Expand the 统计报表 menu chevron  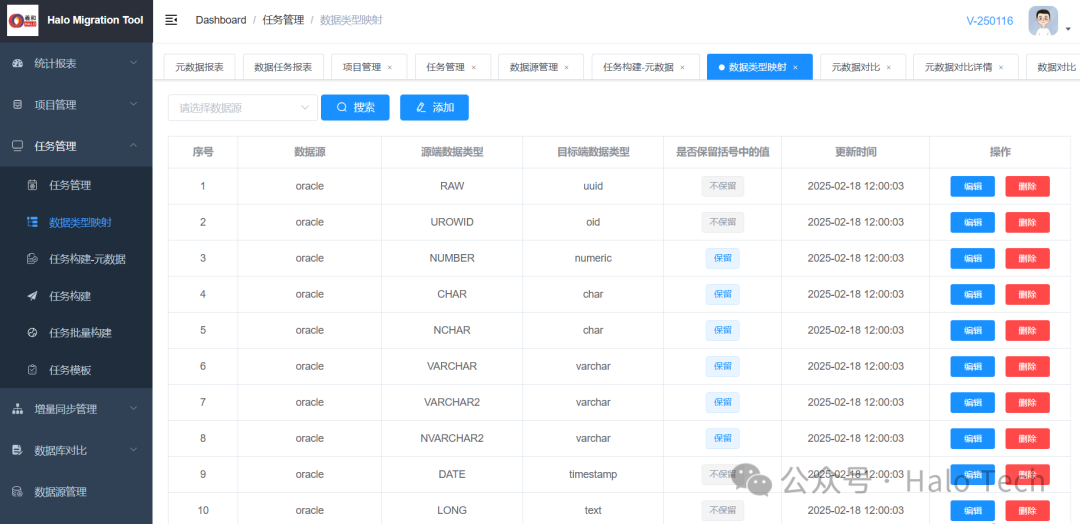134,63
